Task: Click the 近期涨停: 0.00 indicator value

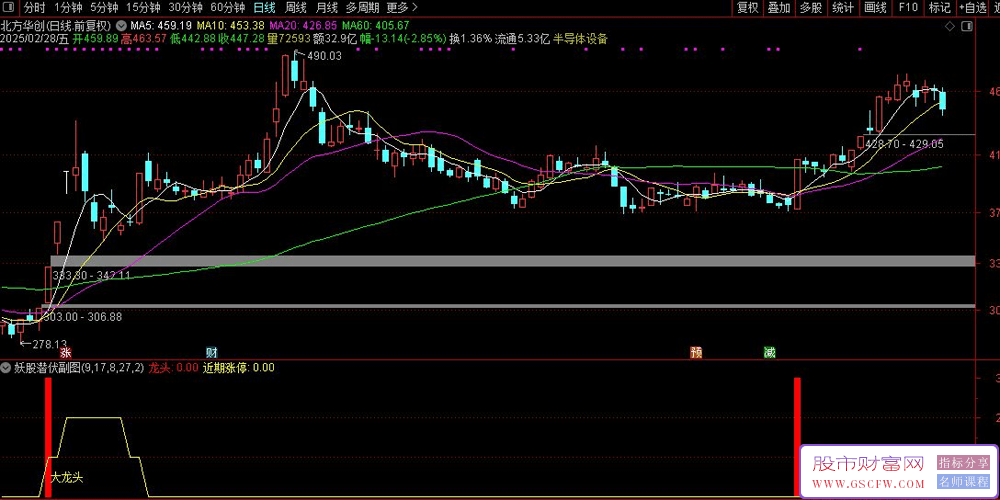Action: point(239,367)
